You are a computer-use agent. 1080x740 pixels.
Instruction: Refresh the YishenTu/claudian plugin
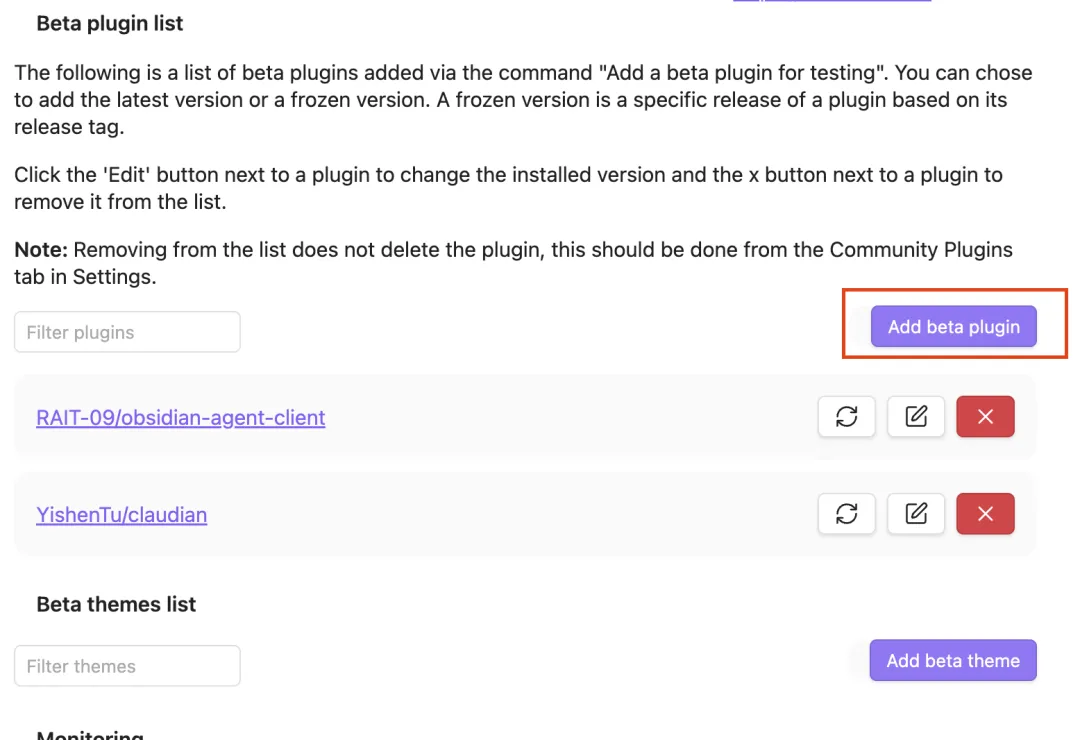click(x=846, y=514)
